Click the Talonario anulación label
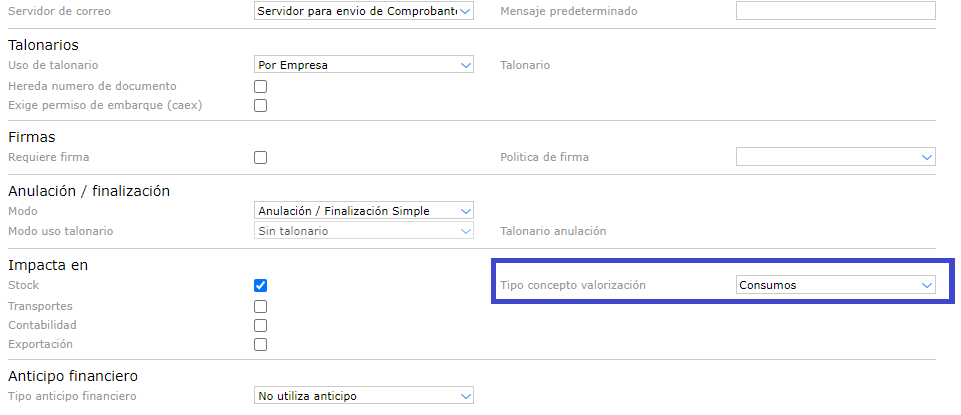This screenshot has height=415, width=961. [x=553, y=231]
